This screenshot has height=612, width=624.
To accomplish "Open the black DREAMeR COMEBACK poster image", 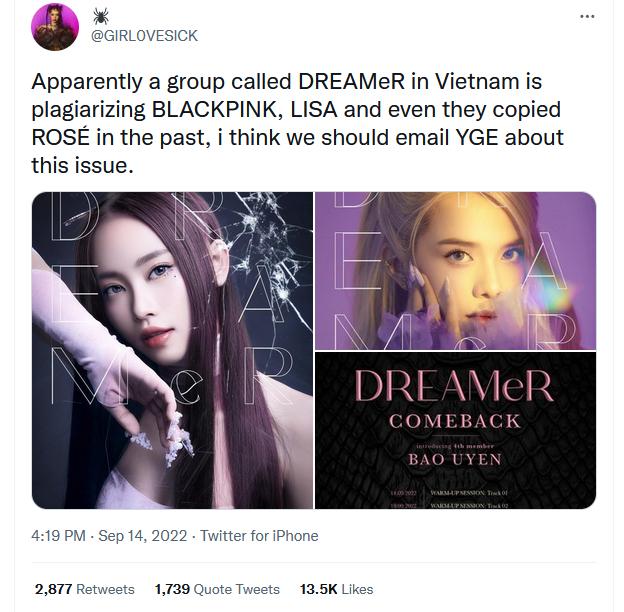I will point(455,431).
